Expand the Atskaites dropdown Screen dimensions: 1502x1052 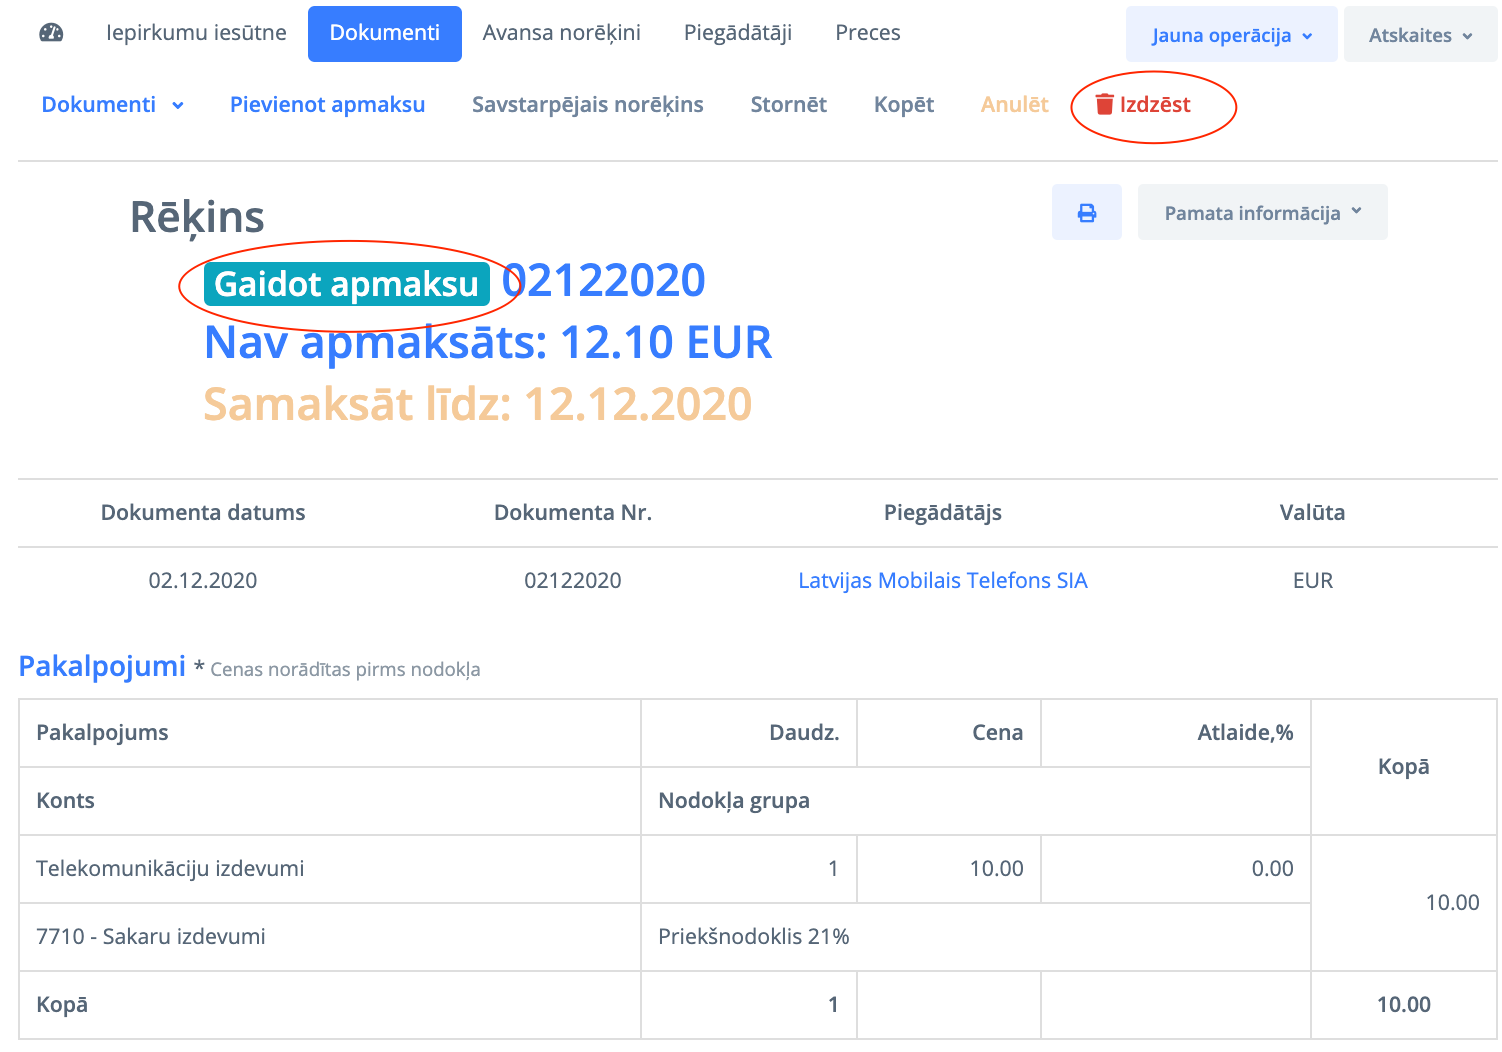[x=1419, y=35]
